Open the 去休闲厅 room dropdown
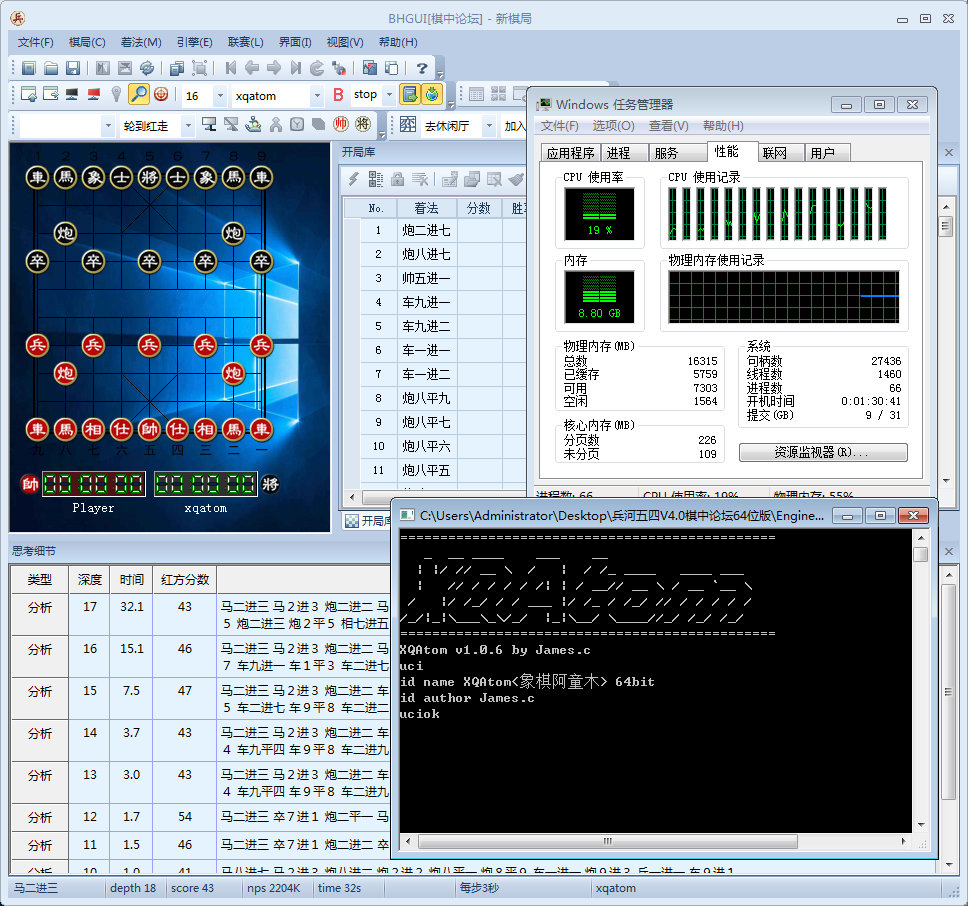The width and height of the screenshot is (968, 906). (x=490, y=126)
